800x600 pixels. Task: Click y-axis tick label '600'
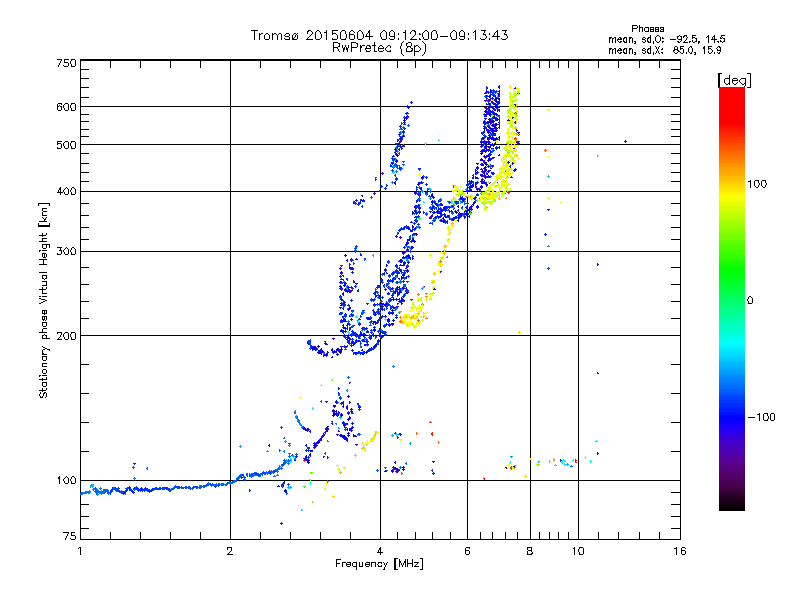click(x=66, y=107)
